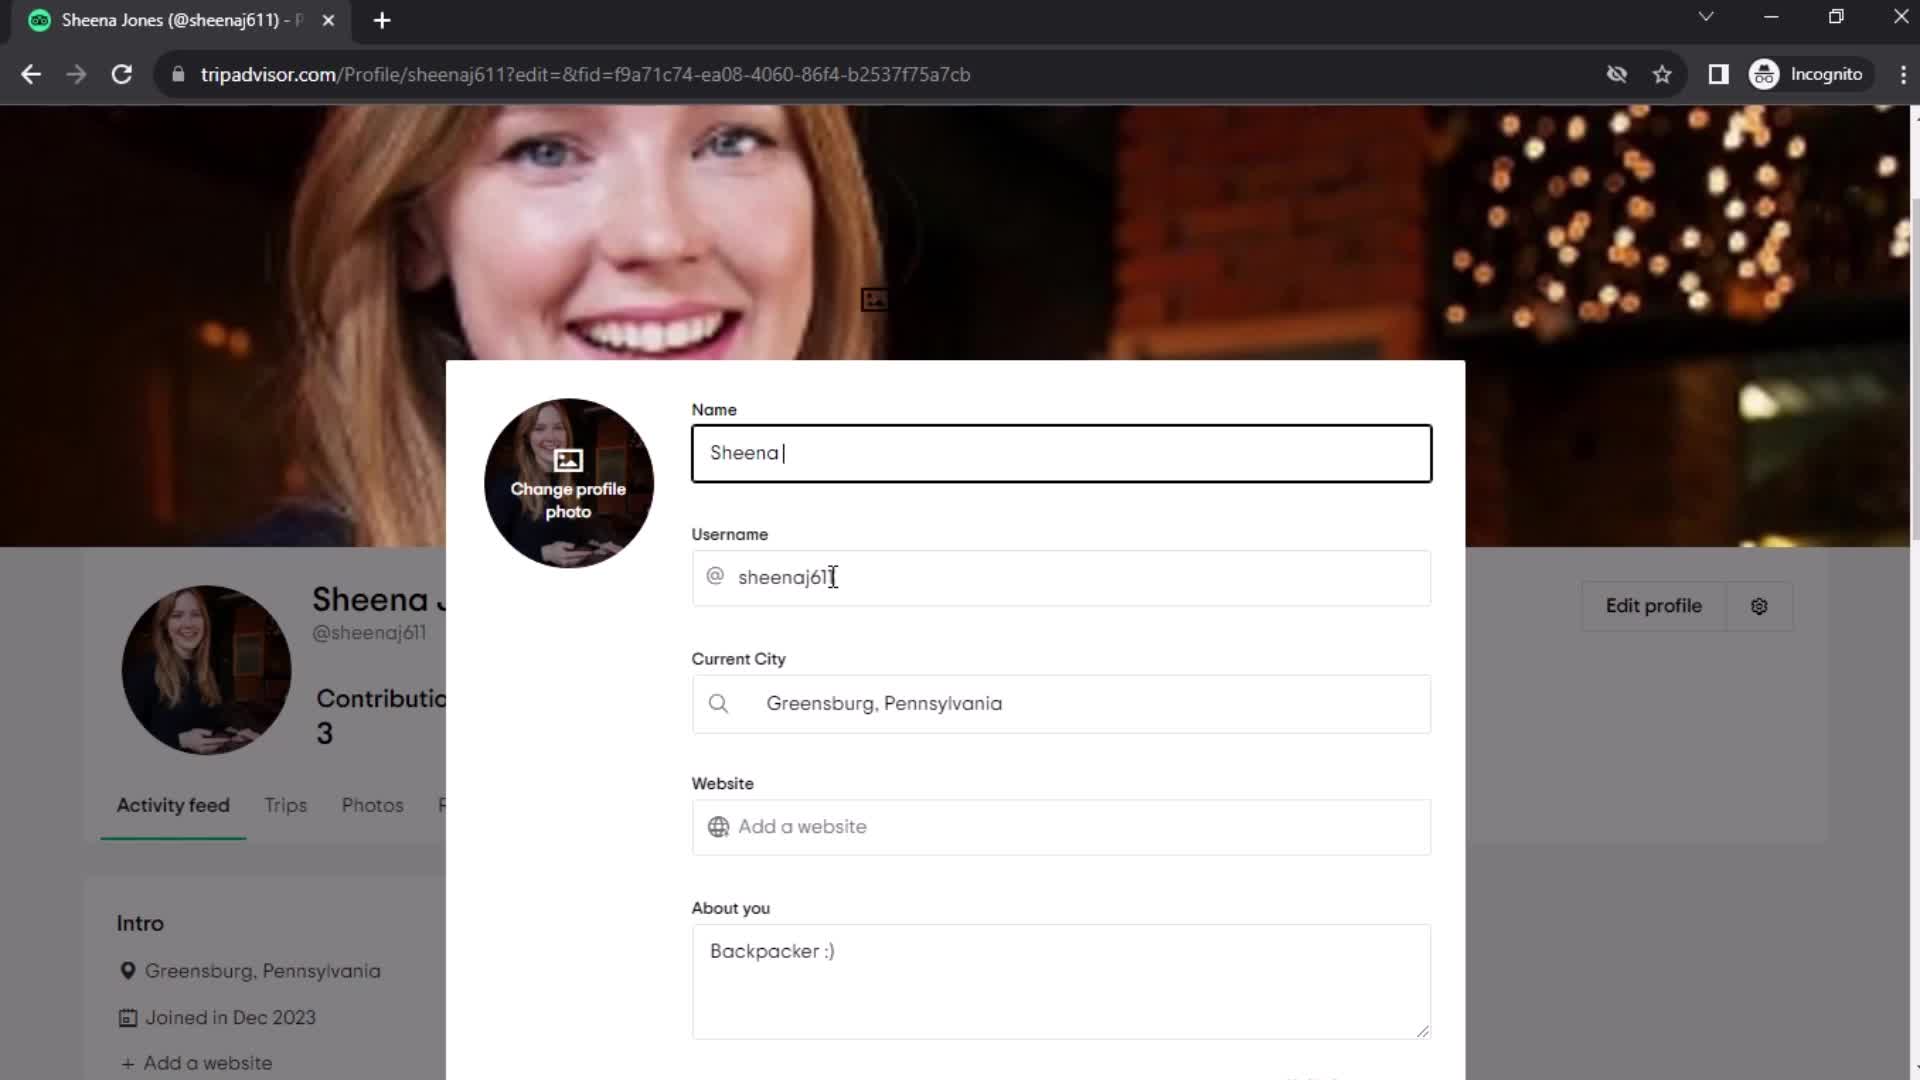This screenshot has height=1080, width=1920.
Task: Click the Username input field
Action: pyautogui.click(x=1063, y=578)
